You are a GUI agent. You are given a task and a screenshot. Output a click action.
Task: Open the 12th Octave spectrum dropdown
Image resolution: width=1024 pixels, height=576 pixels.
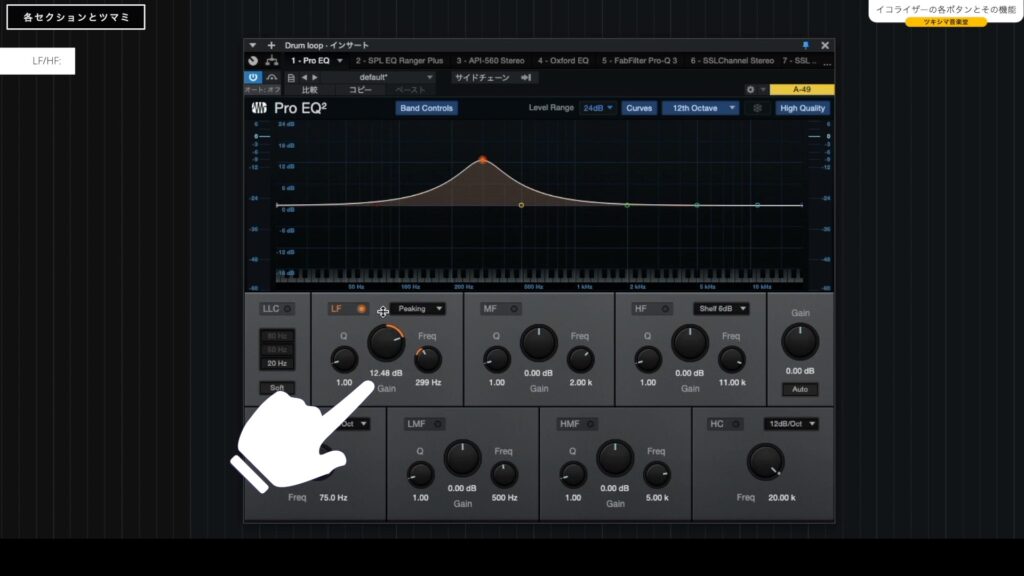coord(701,108)
